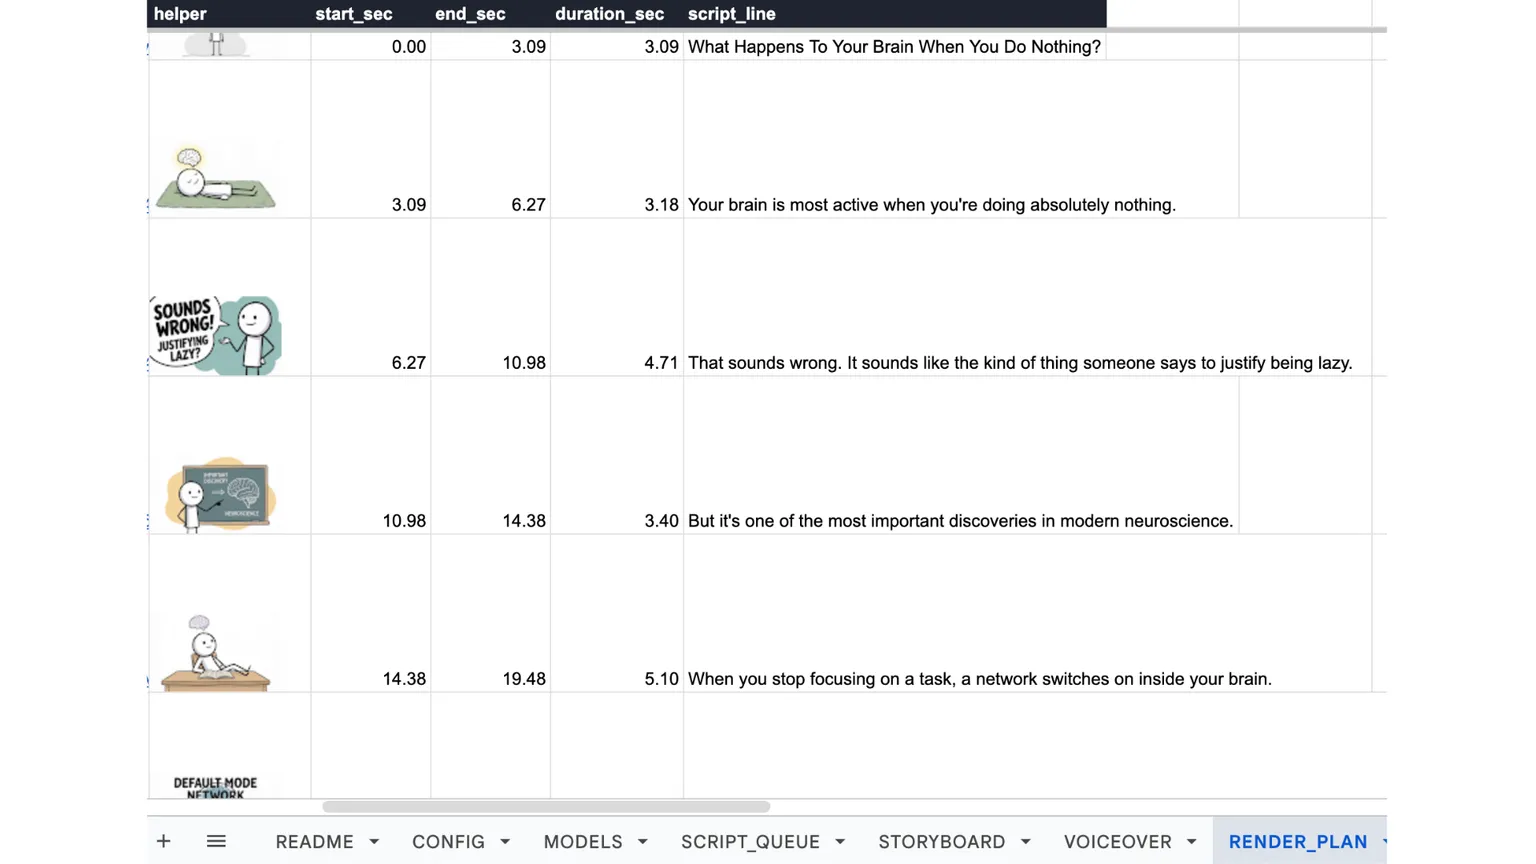Add a new sheet with plus icon
This screenshot has height=864, width=1536.
coord(163,842)
